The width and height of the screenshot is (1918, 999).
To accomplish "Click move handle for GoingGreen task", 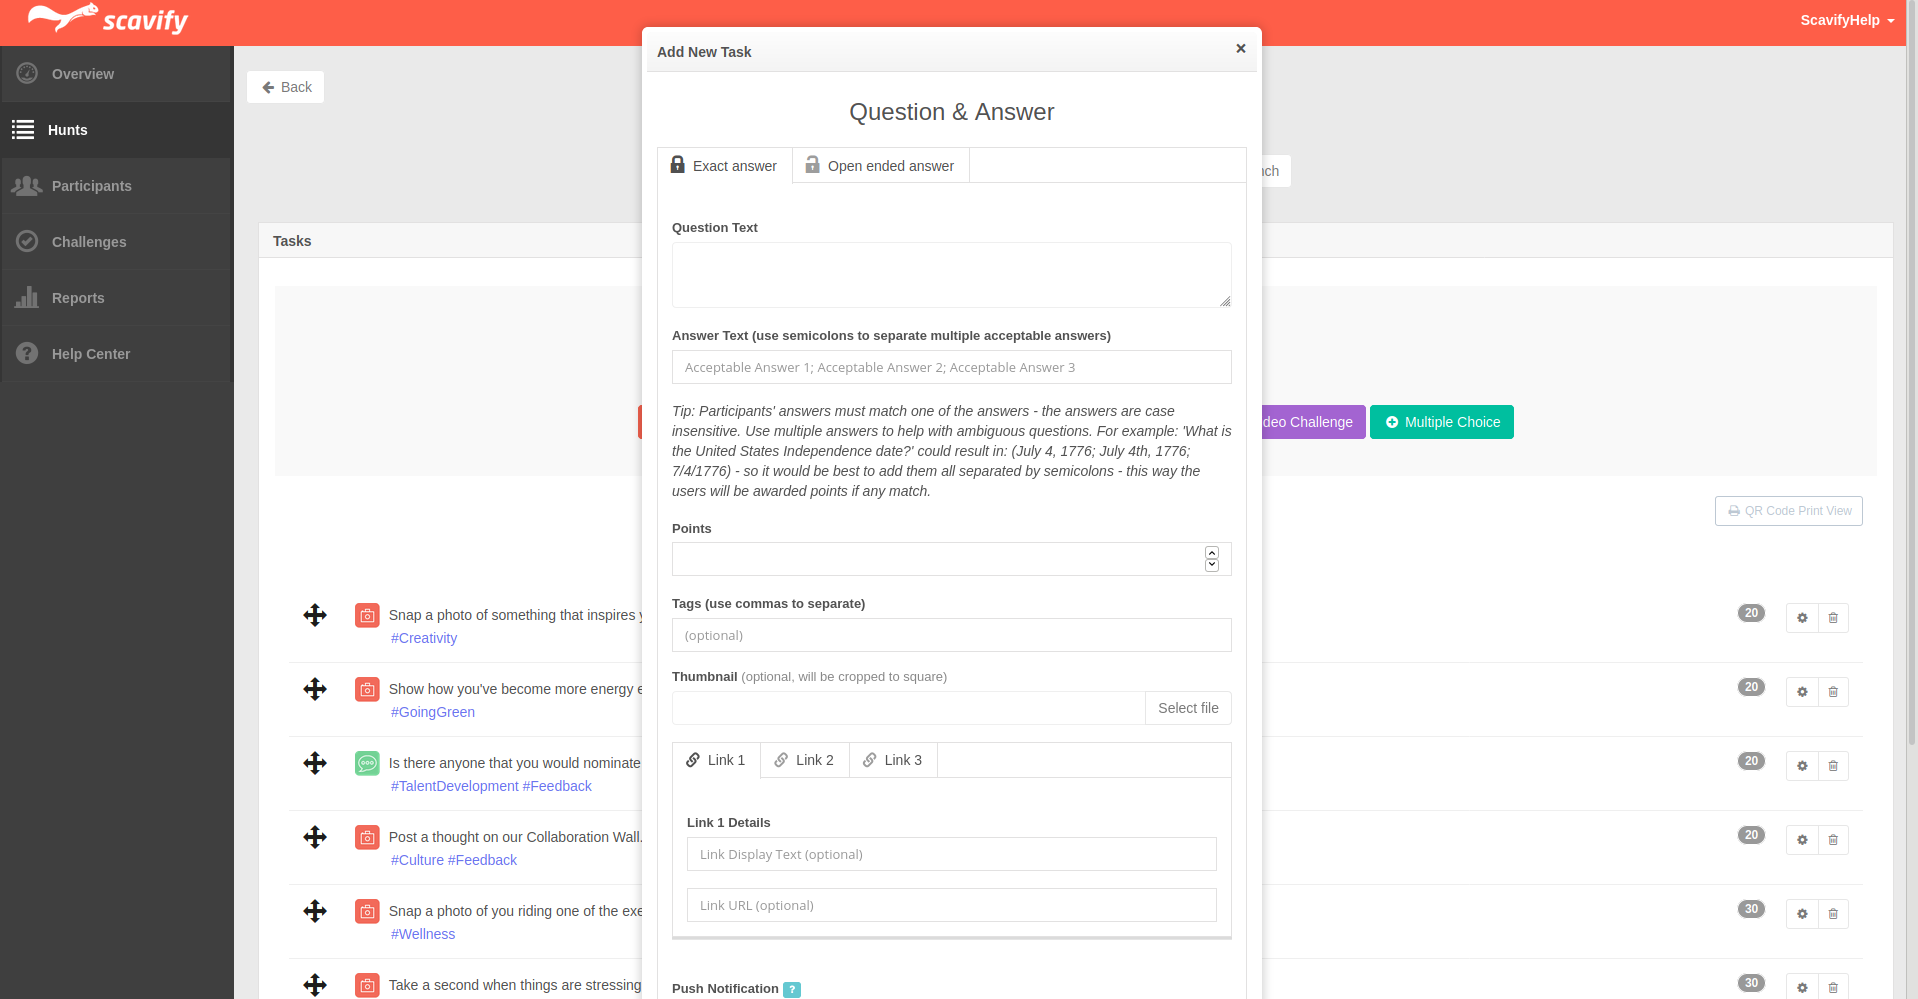I will pos(315,689).
